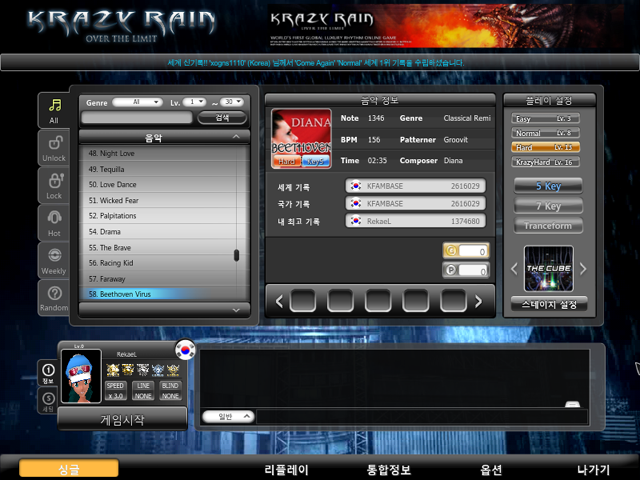The width and height of the screenshot is (640, 480).
Task: Change the LINE NONE setting
Action: tap(143, 391)
